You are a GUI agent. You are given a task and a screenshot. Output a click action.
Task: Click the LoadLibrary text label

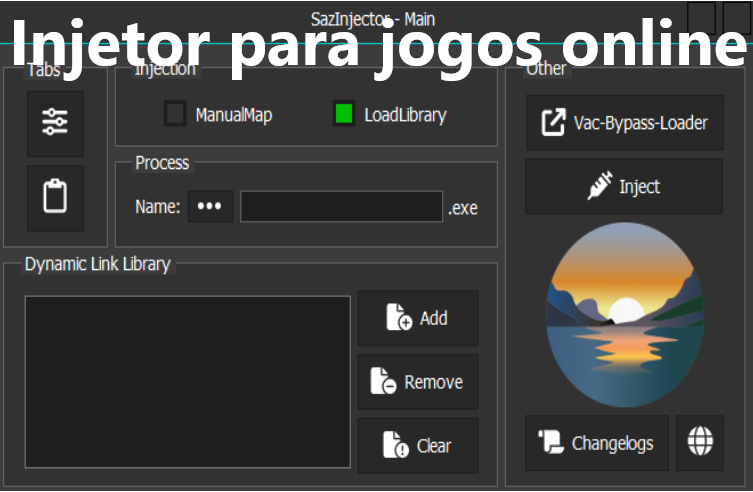tap(405, 115)
